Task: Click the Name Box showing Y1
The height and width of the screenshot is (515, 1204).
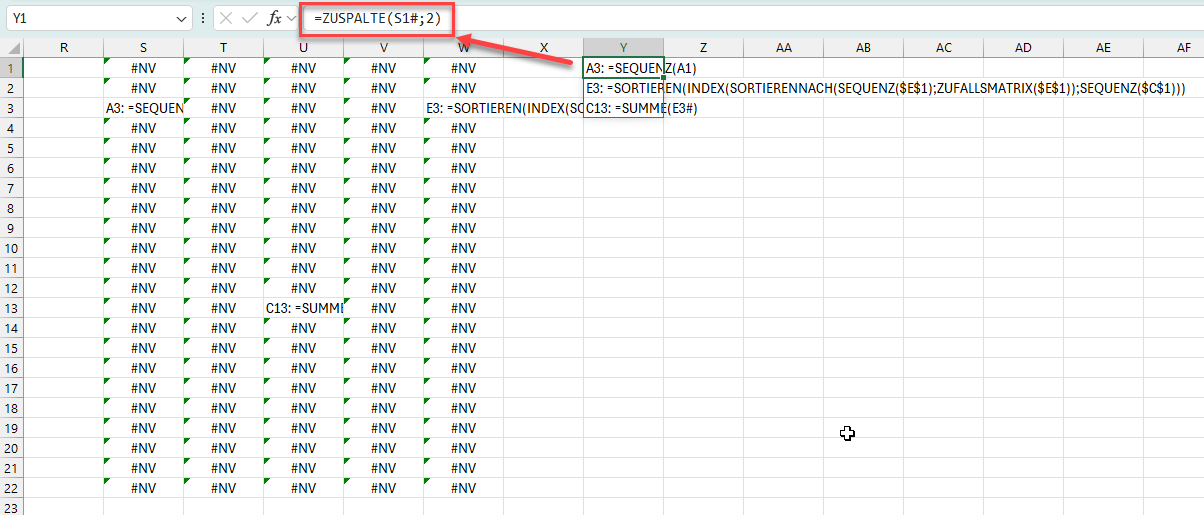Action: 90,18
